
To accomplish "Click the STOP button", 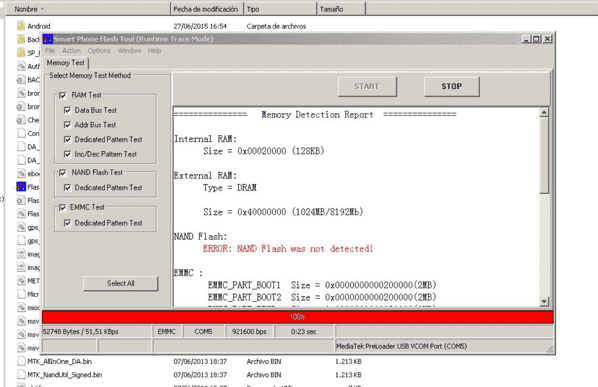I will pos(452,87).
